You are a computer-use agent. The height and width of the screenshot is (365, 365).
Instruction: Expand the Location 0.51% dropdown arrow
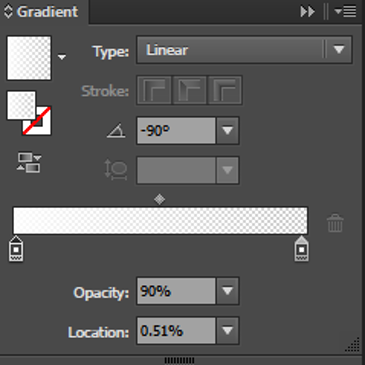click(228, 331)
